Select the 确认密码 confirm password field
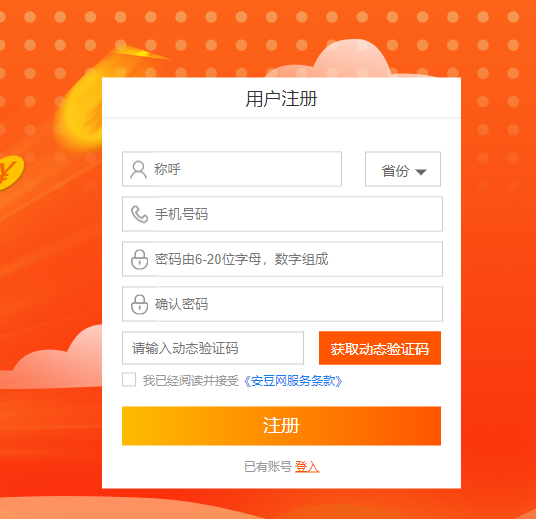The image size is (536, 519). tap(282, 304)
